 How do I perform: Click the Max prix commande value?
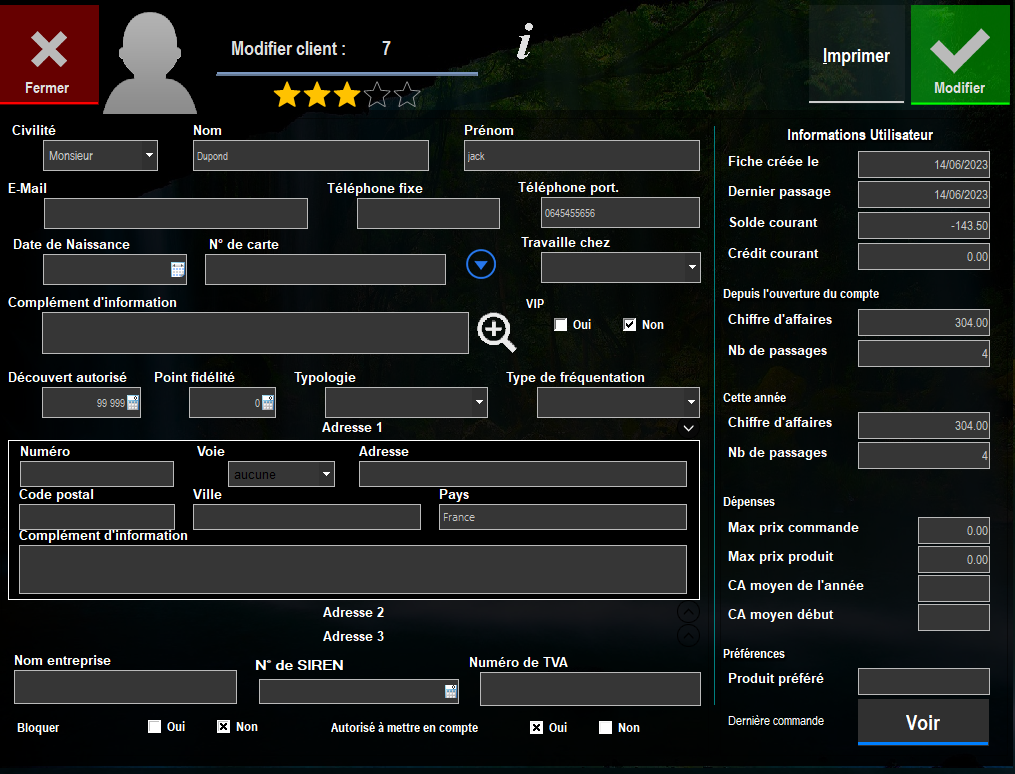tap(954, 531)
